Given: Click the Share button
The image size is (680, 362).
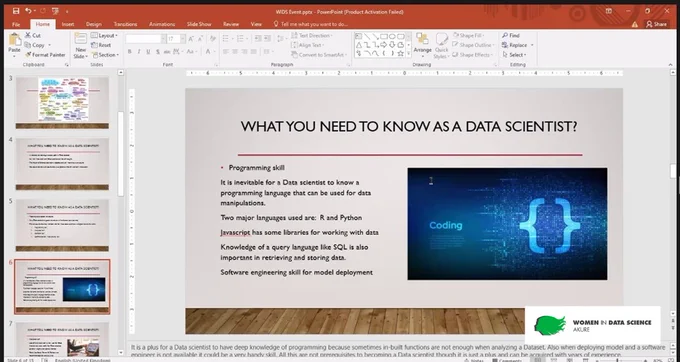Looking at the screenshot, I should point(656,24).
